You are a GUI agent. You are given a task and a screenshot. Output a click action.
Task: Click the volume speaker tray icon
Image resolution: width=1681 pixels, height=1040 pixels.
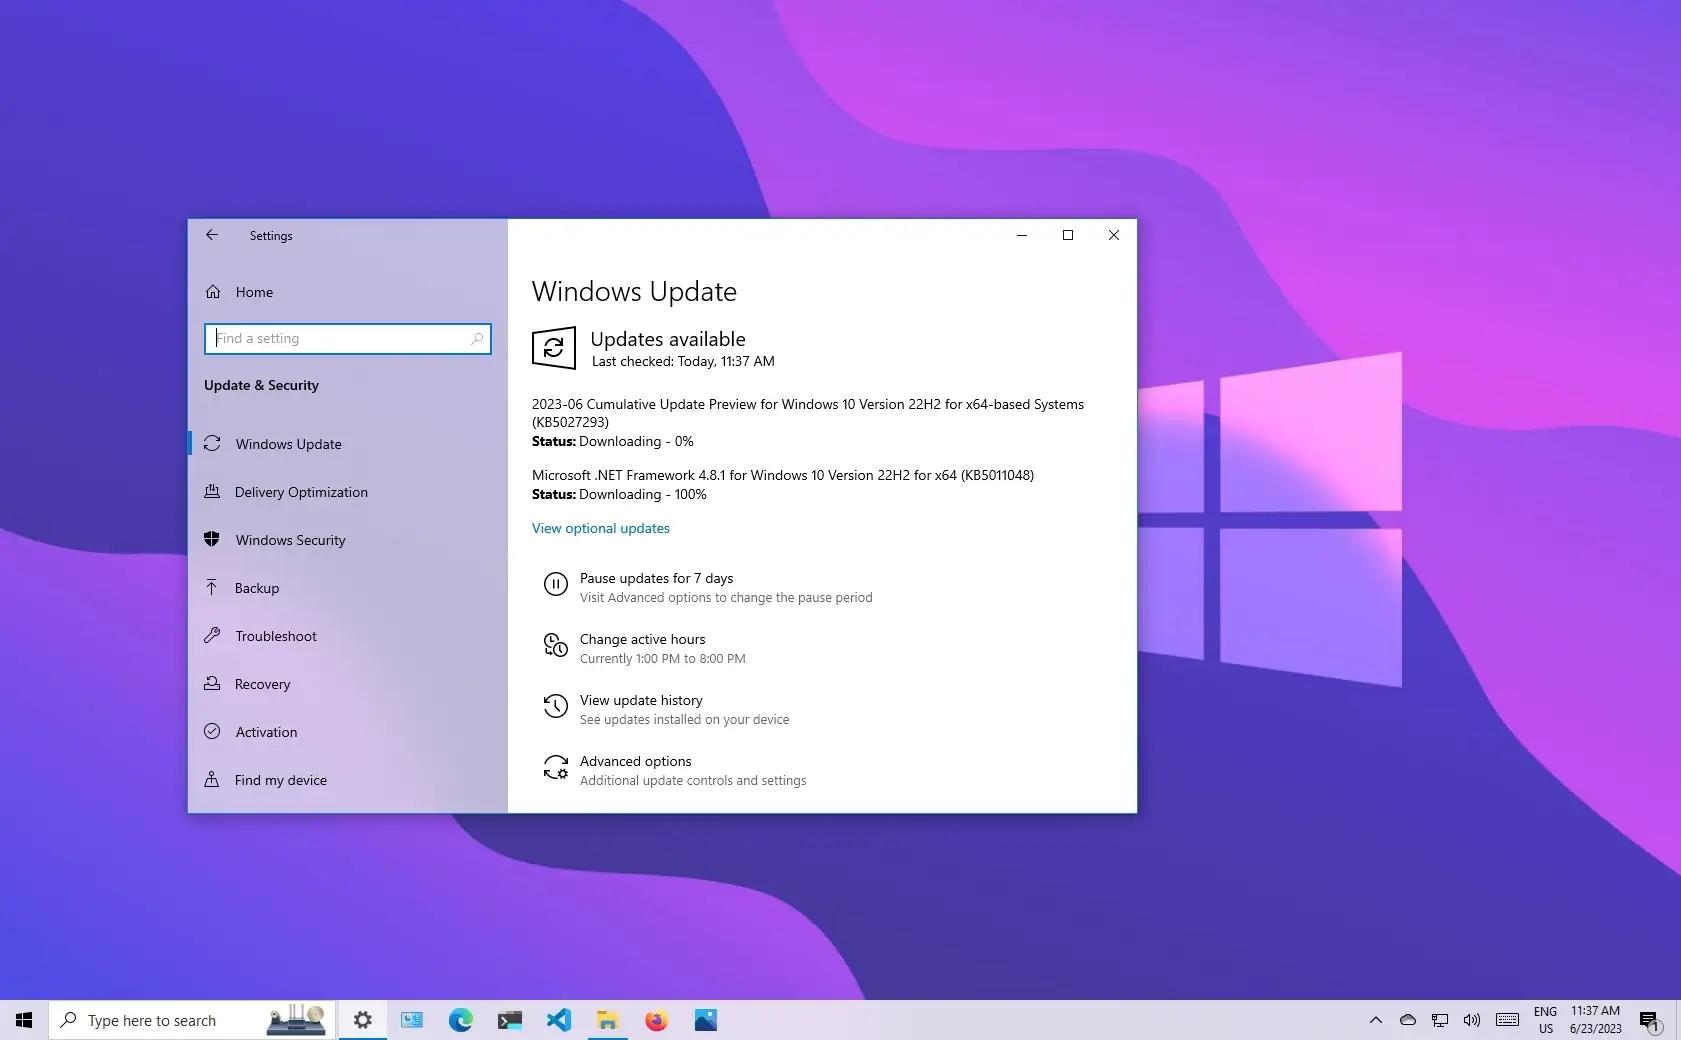(1472, 1020)
